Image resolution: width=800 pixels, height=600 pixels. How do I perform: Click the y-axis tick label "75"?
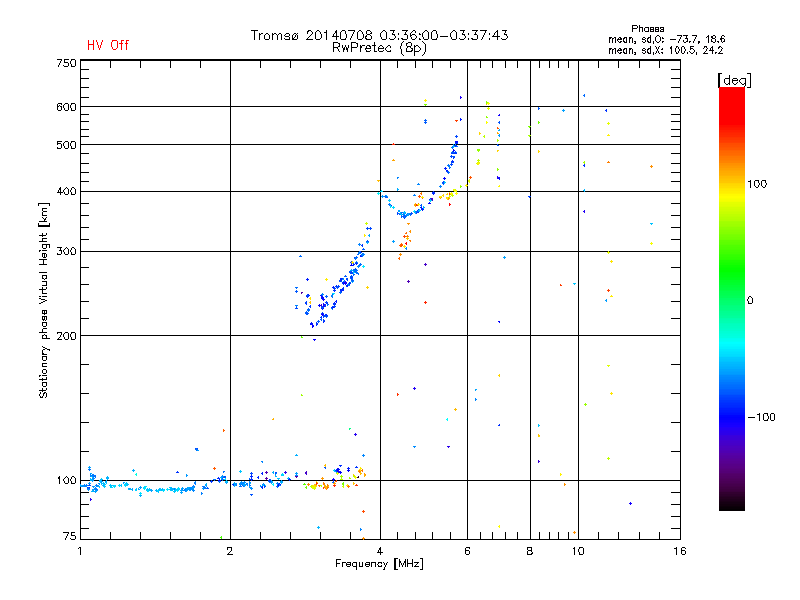[x=70, y=536]
